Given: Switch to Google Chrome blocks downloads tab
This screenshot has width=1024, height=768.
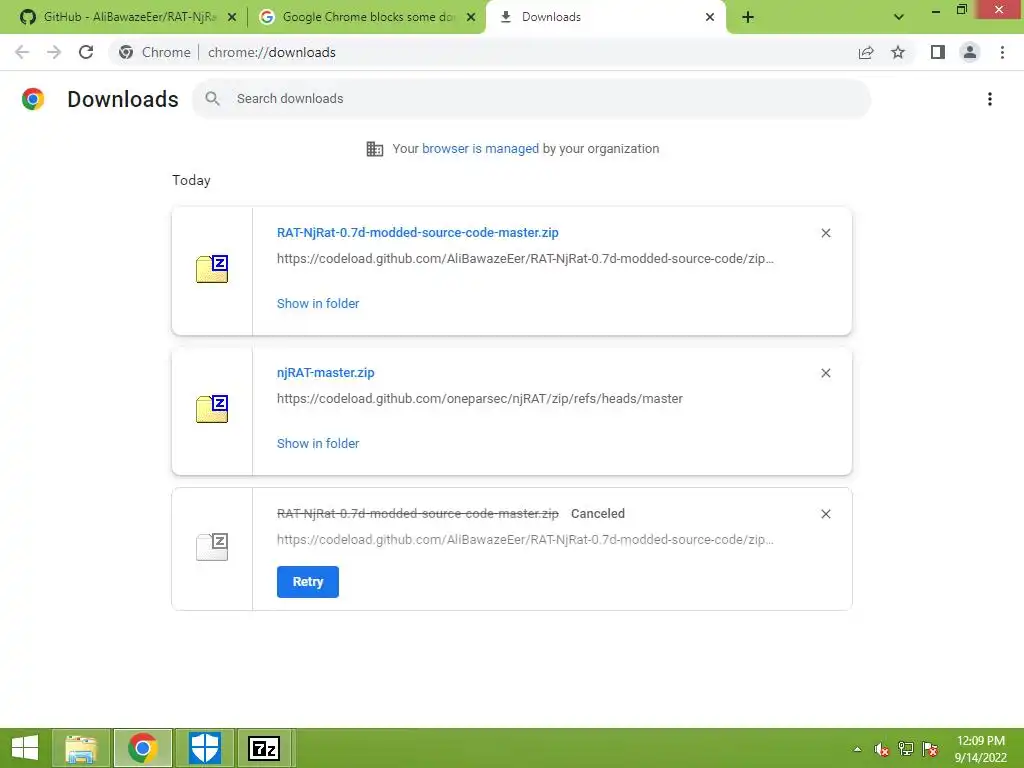Looking at the screenshot, I should (x=366, y=17).
